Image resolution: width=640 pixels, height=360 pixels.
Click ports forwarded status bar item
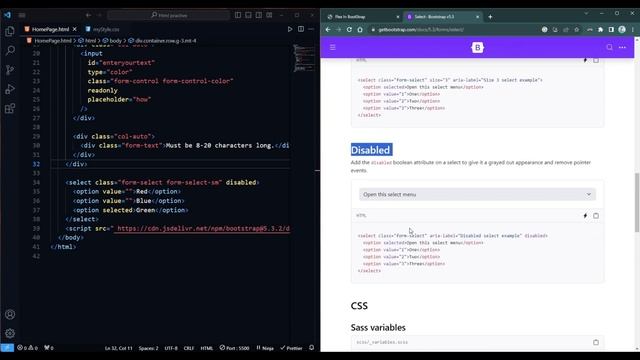(49, 348)
